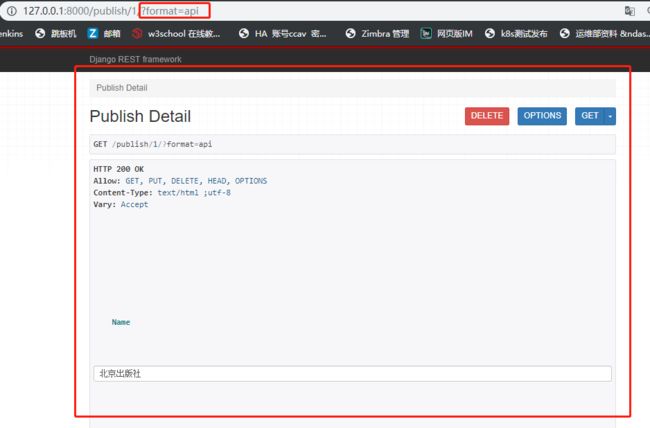The width and height of the screenshot is (650, 428).
Task: Open the k8s测试发布 bookmark
Action: pyautogui.click(x=516, y=34)
